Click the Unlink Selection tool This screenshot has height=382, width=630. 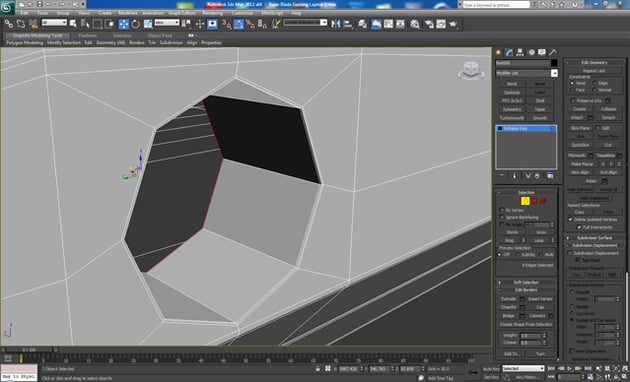coord(21,24)
